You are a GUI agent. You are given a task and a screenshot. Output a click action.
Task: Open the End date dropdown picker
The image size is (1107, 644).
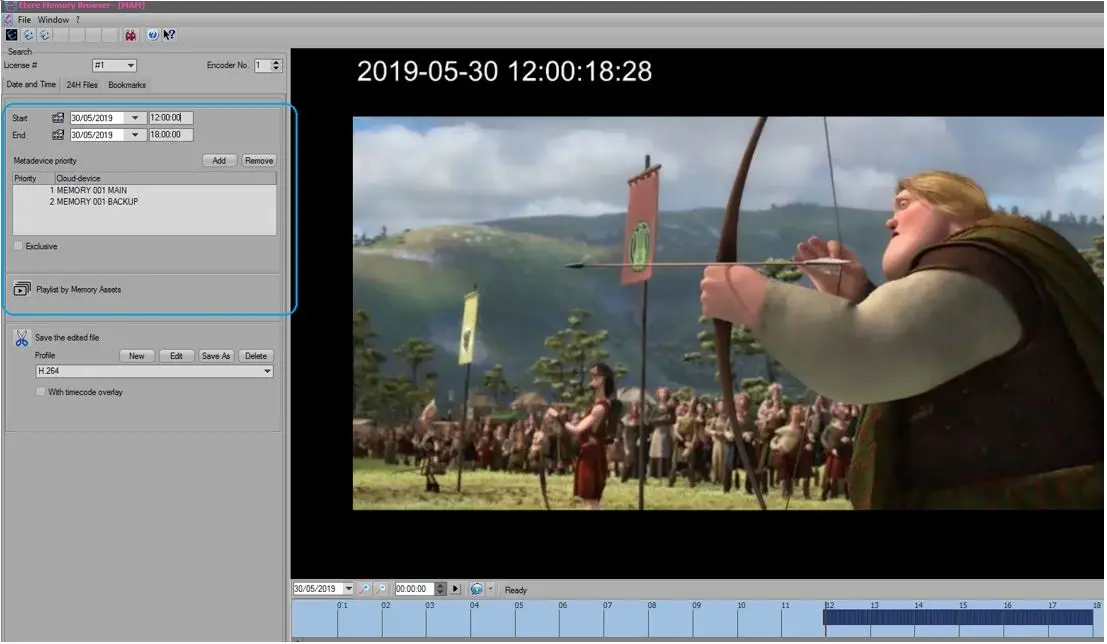[x=135, y=135]
